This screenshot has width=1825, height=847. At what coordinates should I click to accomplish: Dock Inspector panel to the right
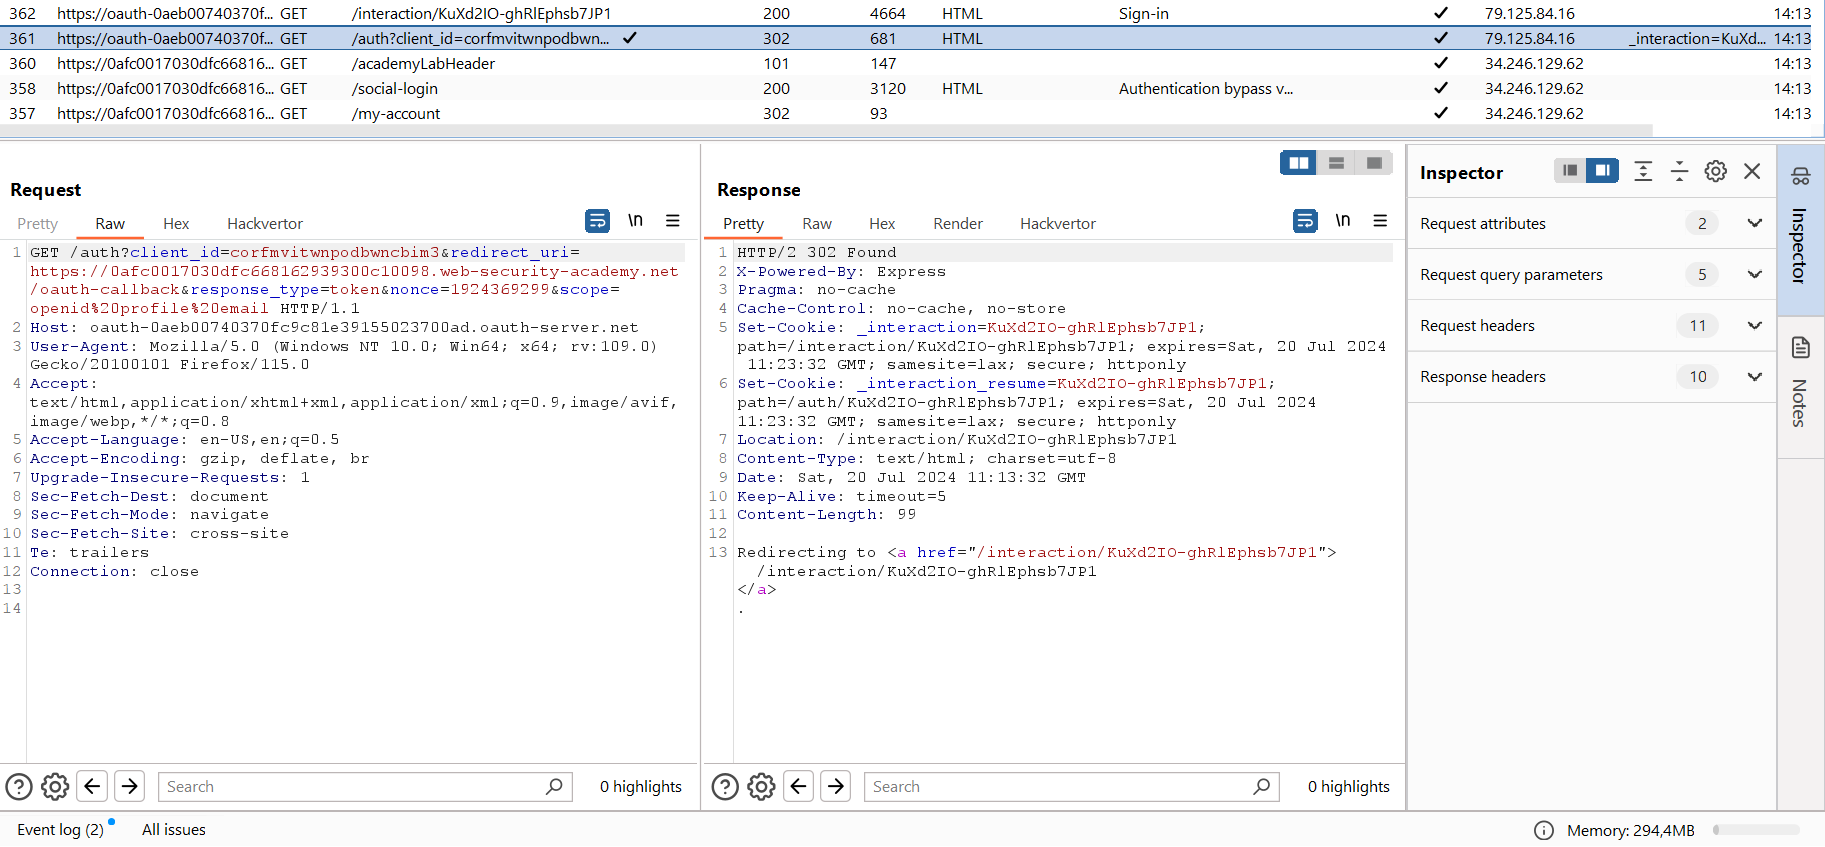point(1602,171)
